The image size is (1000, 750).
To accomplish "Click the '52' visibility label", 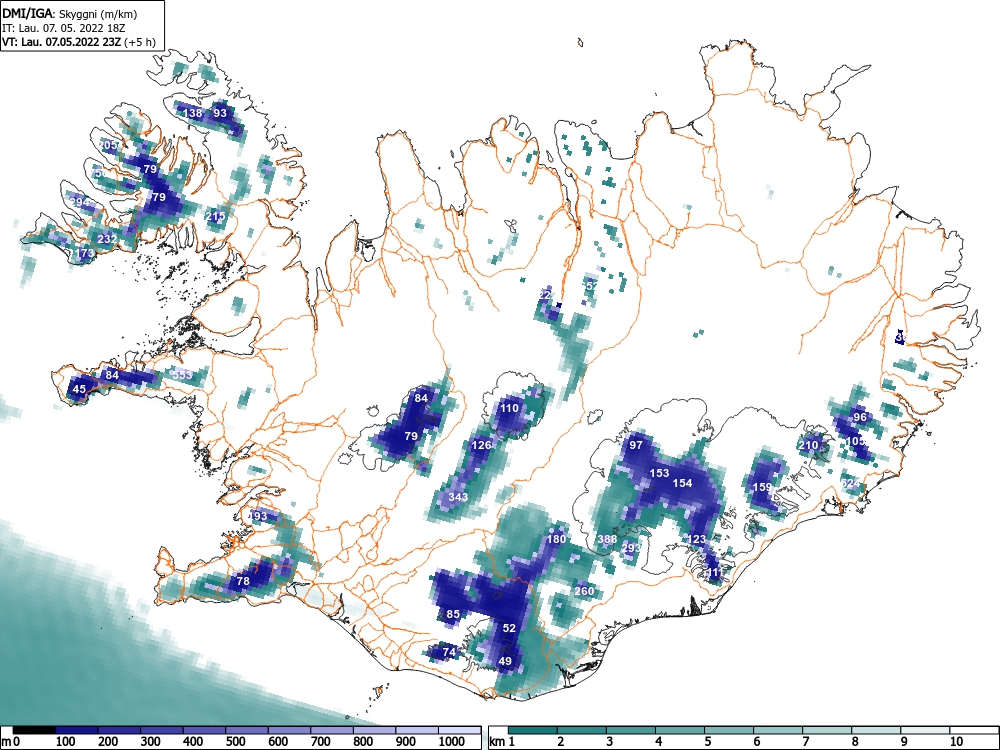I will click(509, 628).
